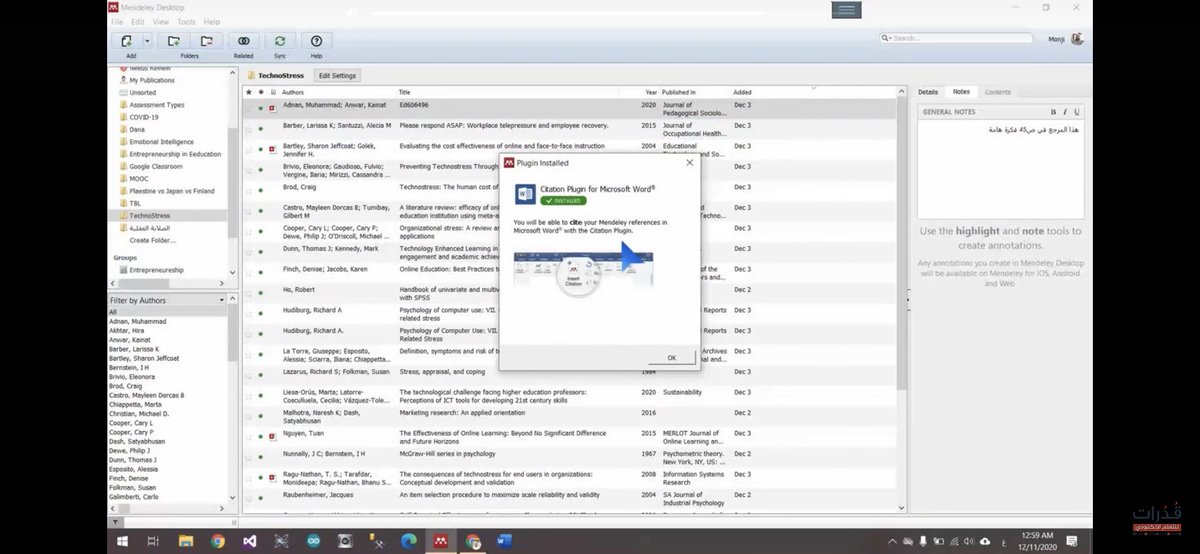1200x554 pixels.
Task: Open the Tools menu
Action: point(186,21)
